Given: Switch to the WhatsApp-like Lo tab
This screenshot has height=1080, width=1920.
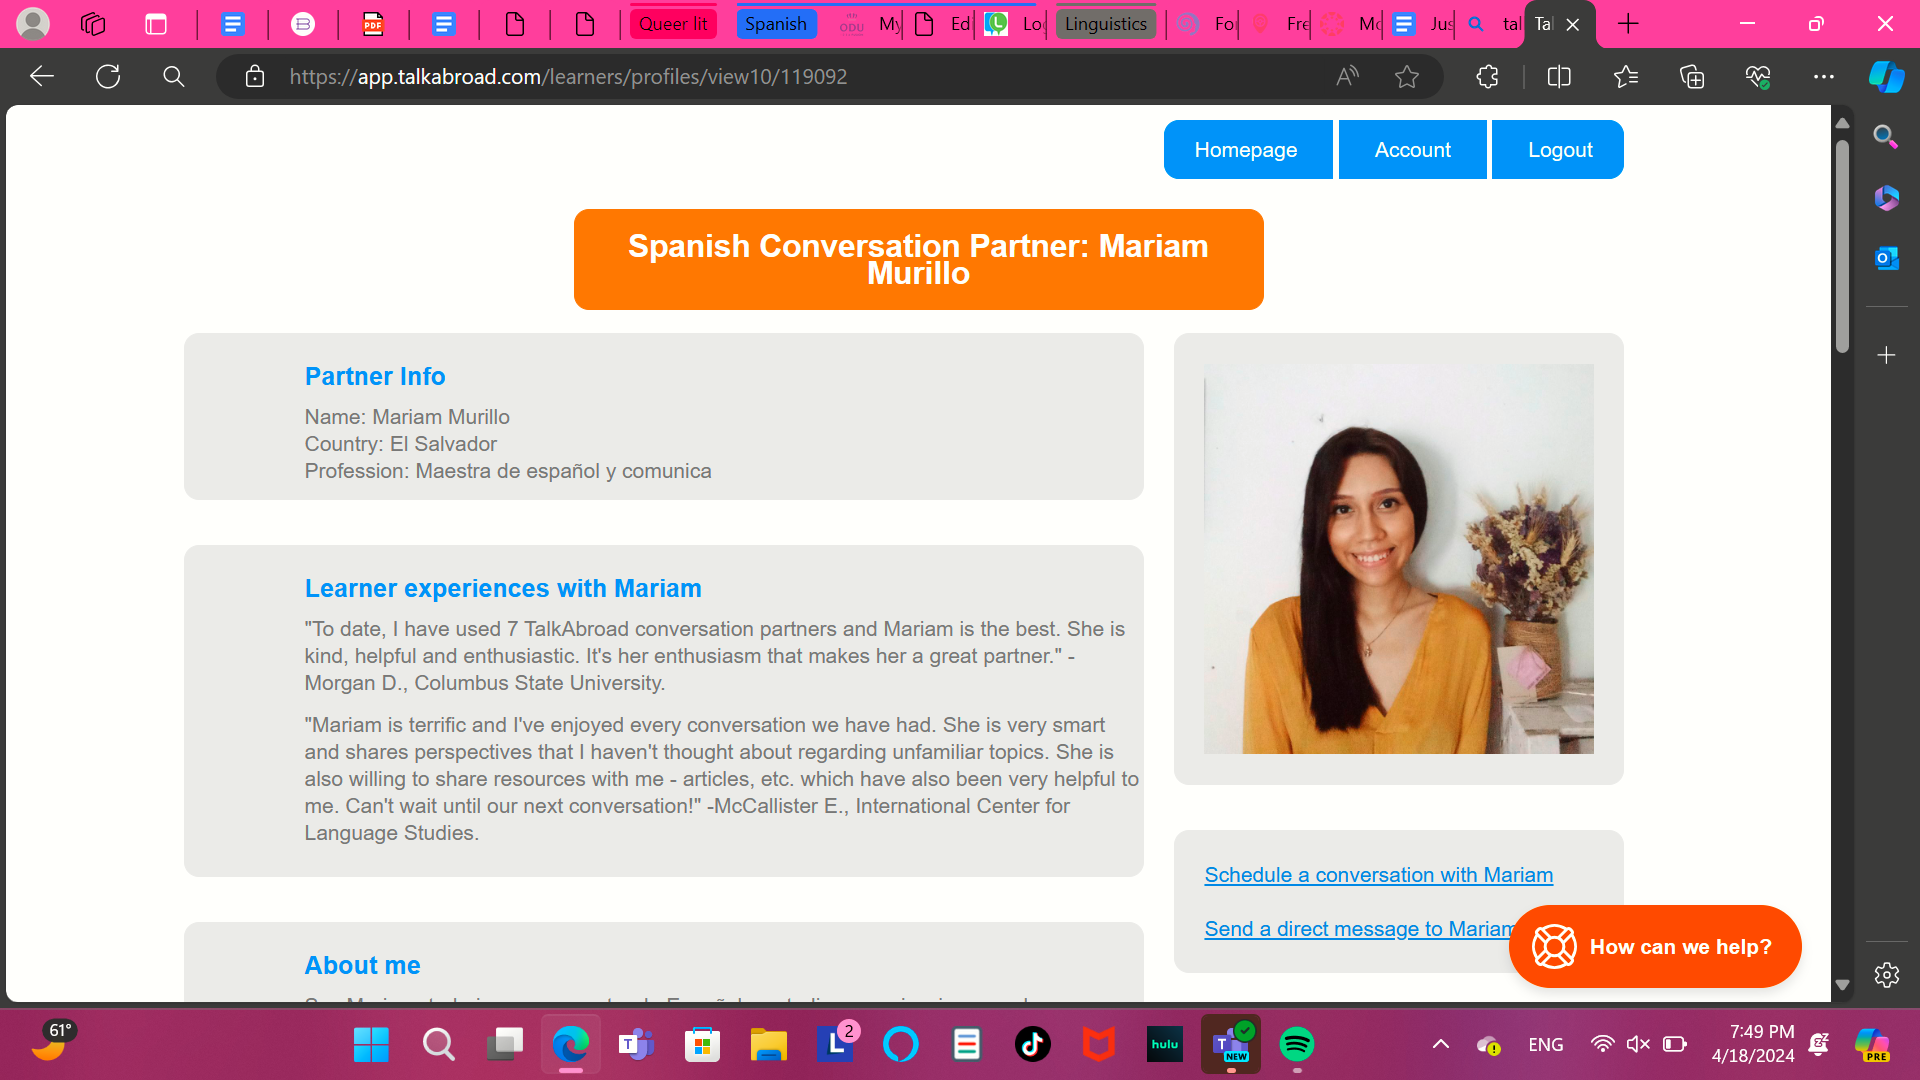Looking at the screenshot, I should point(1012,24).
